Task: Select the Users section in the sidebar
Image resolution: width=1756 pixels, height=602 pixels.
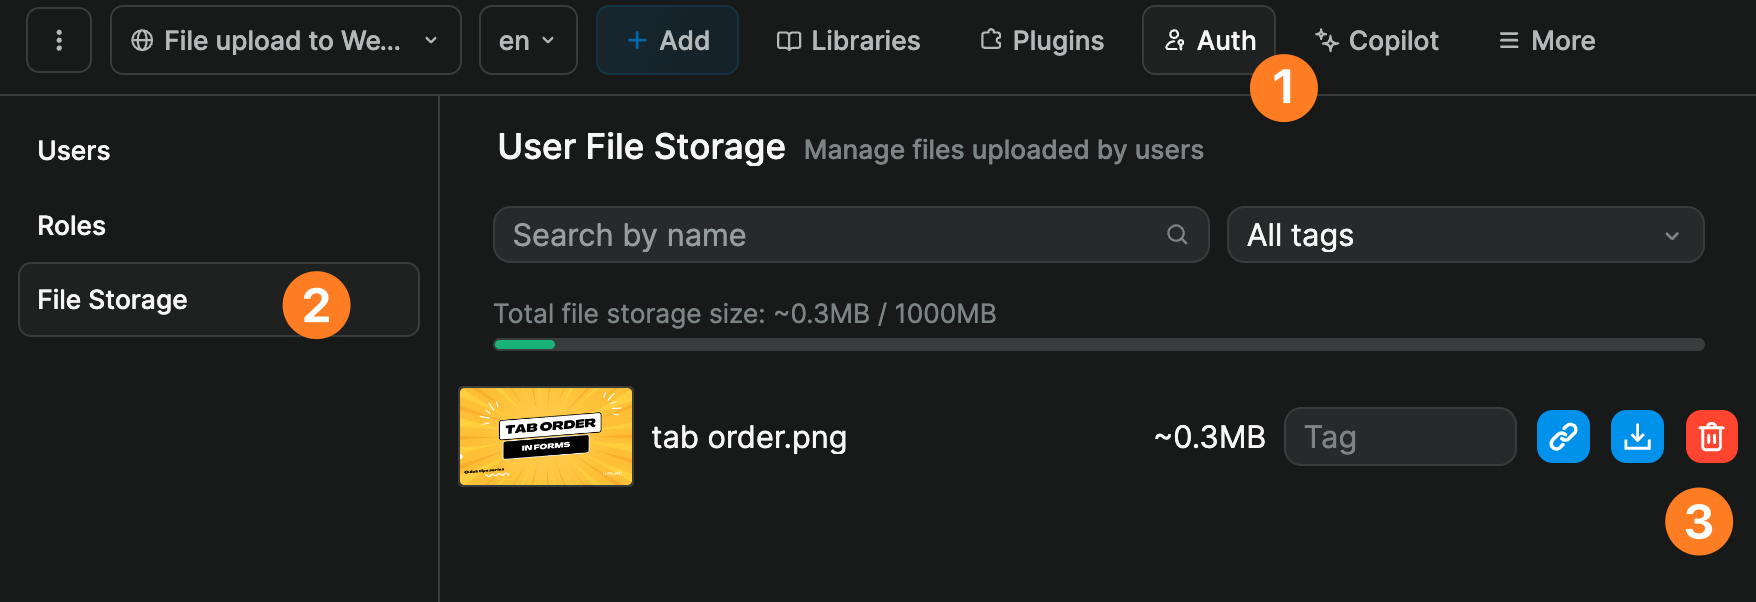Action: [x=73, y=150]
